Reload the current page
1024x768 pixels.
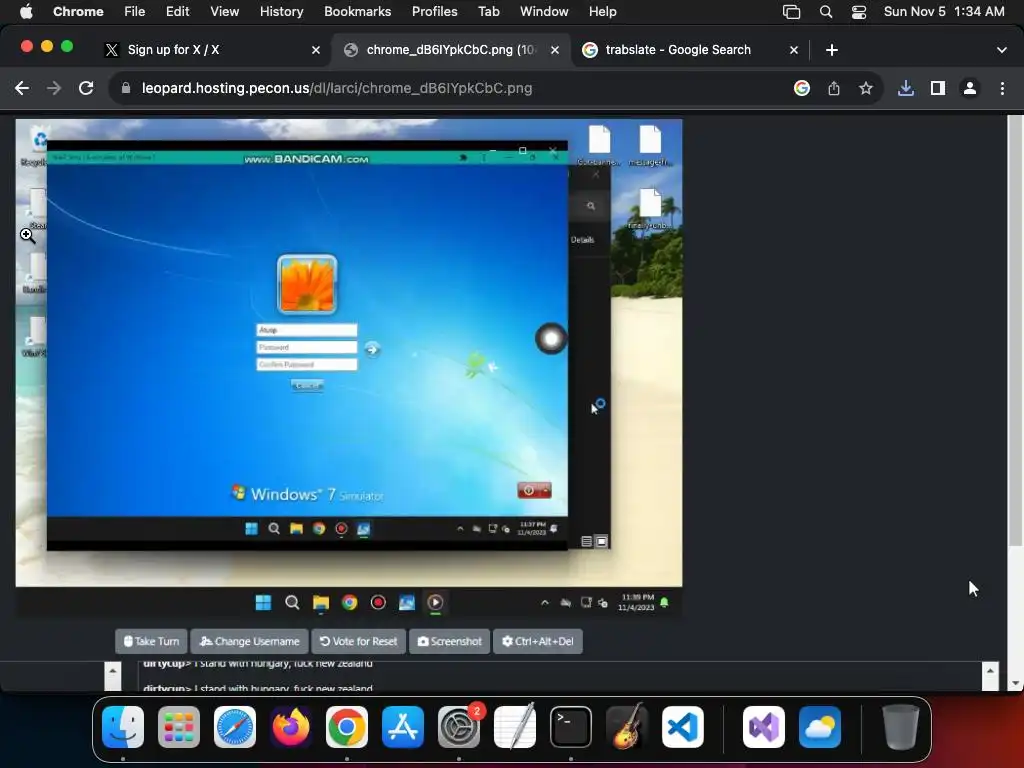pyautogui.click(x=86, y=88)
